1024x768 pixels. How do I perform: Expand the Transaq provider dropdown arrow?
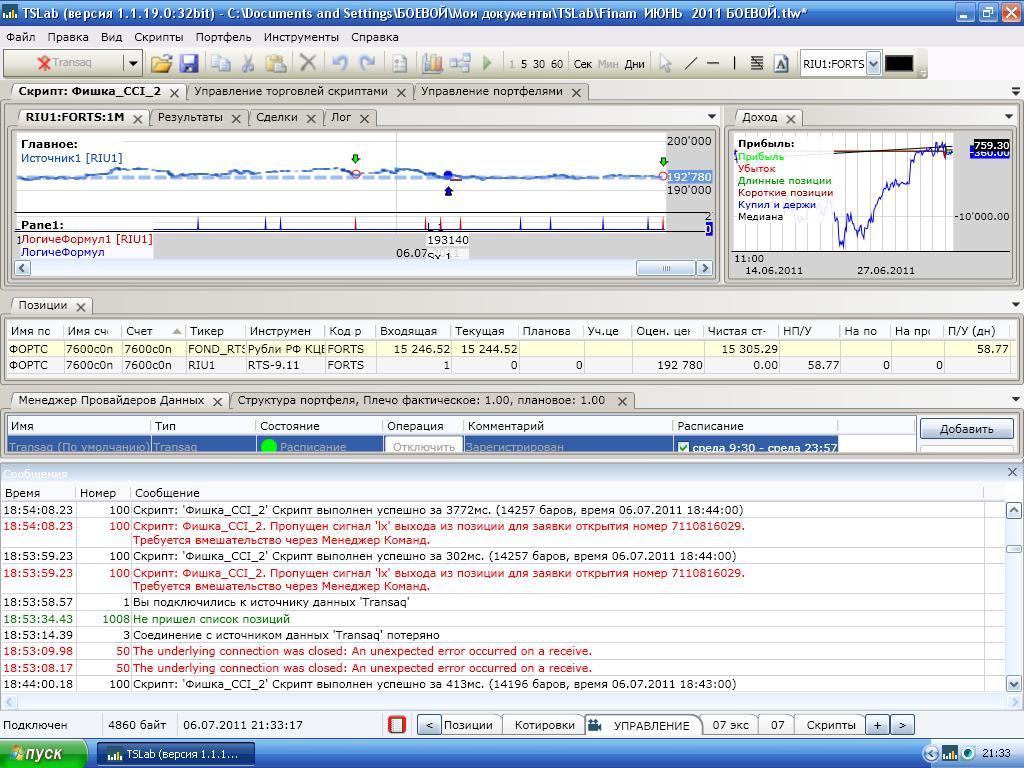(x=132, y=64)
